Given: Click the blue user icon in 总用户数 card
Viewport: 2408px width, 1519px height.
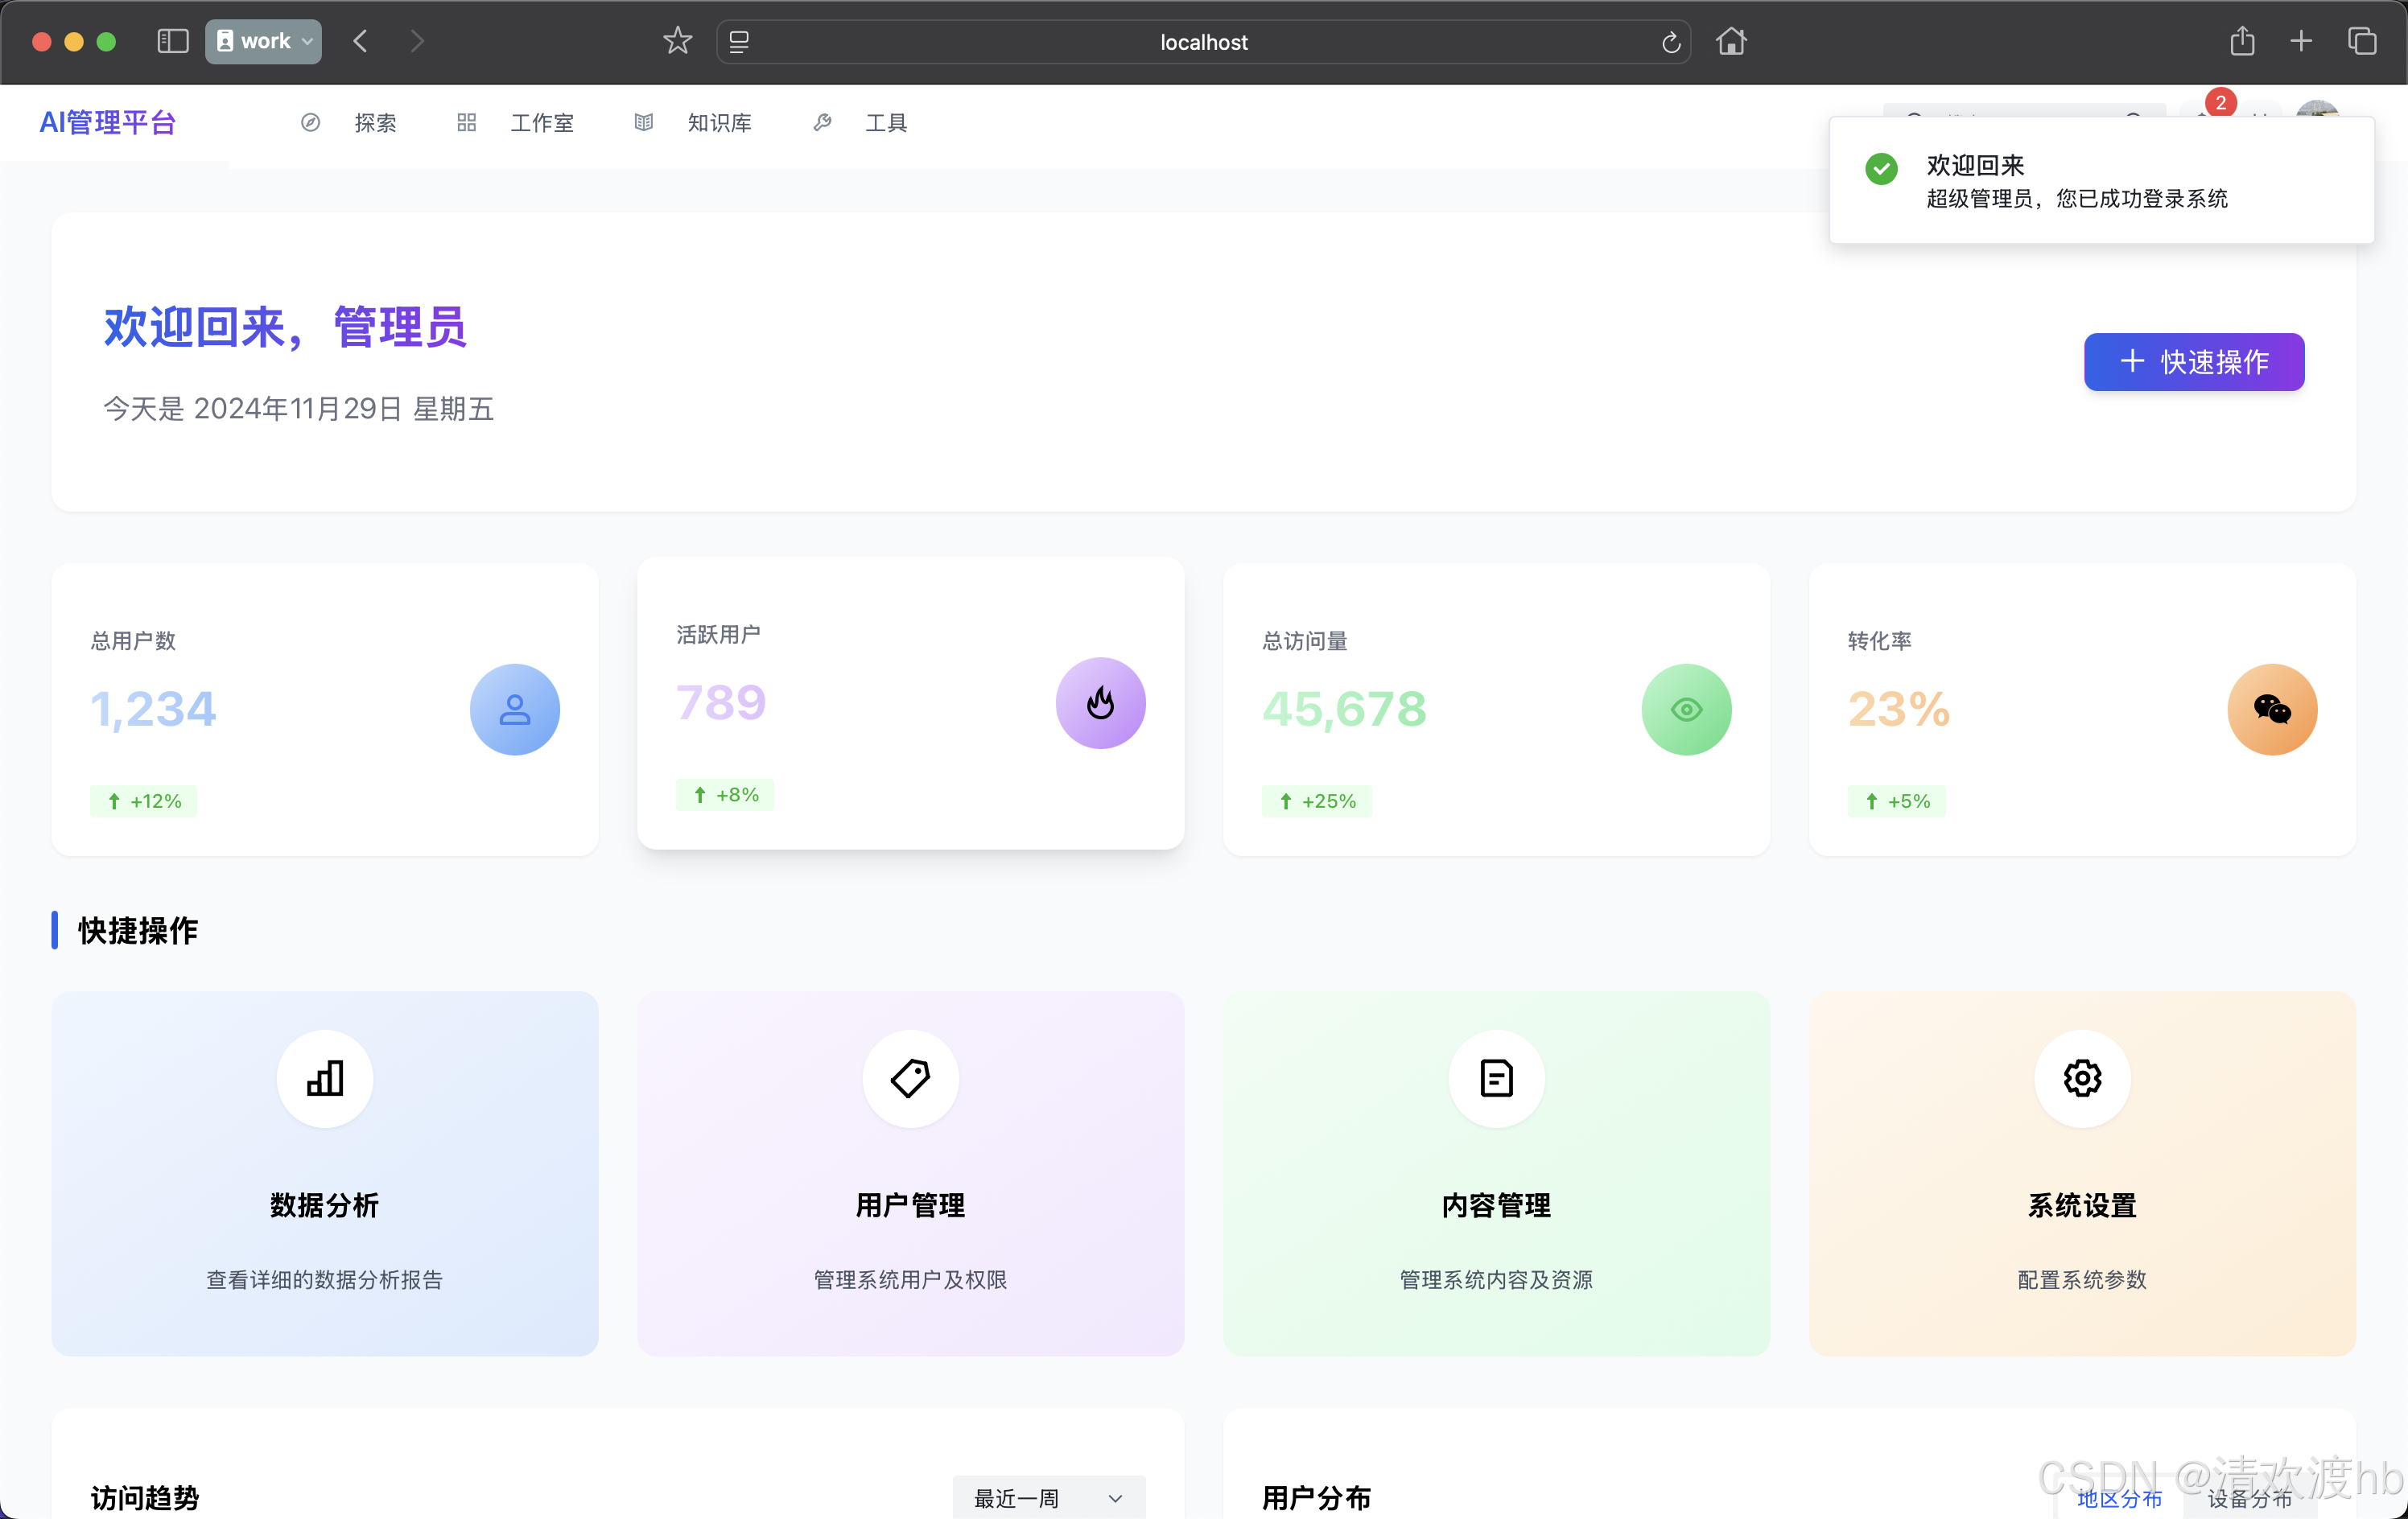Looking at the screenshot, I should click(x=514, y=709).
